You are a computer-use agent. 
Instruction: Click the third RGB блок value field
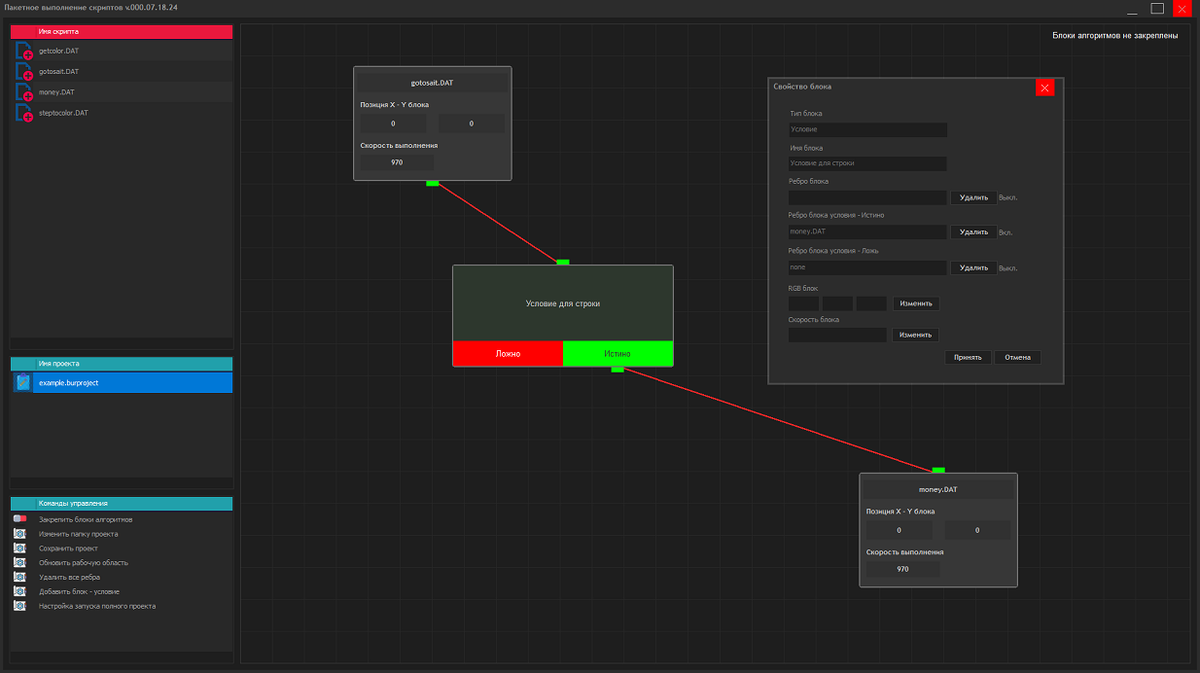coord(871,303)
